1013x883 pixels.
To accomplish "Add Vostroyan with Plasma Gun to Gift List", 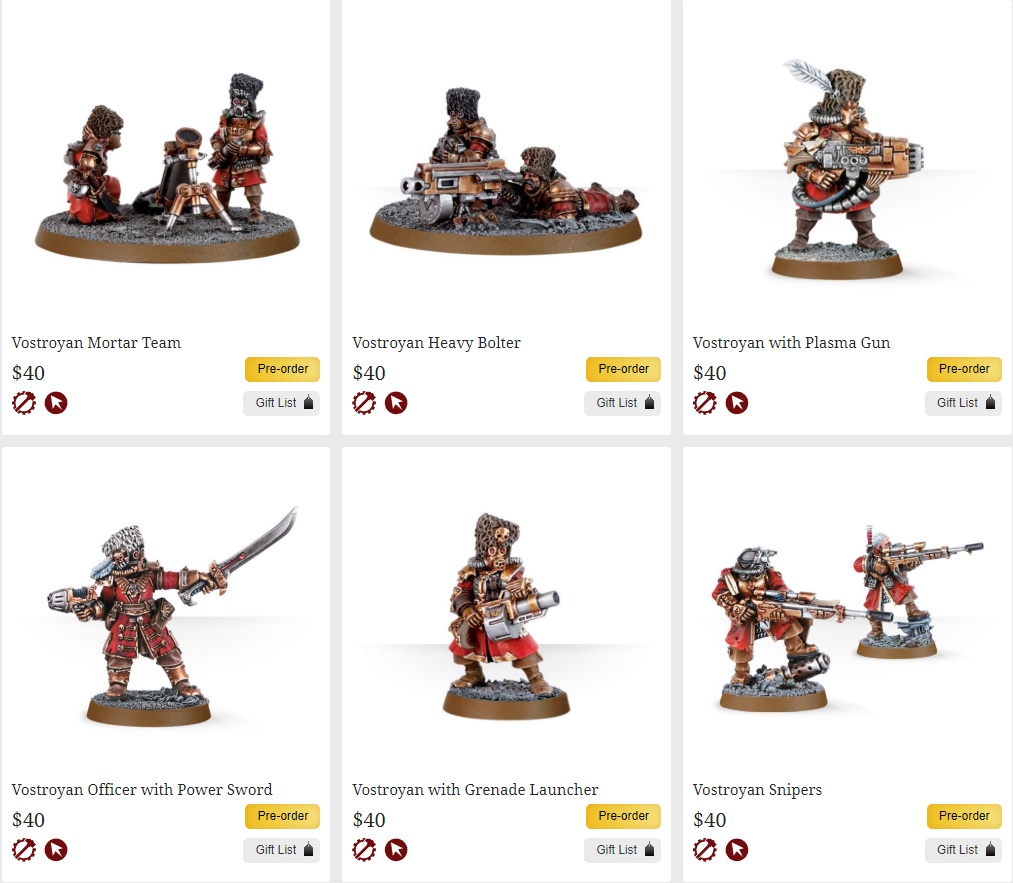I will click(963, 403).
